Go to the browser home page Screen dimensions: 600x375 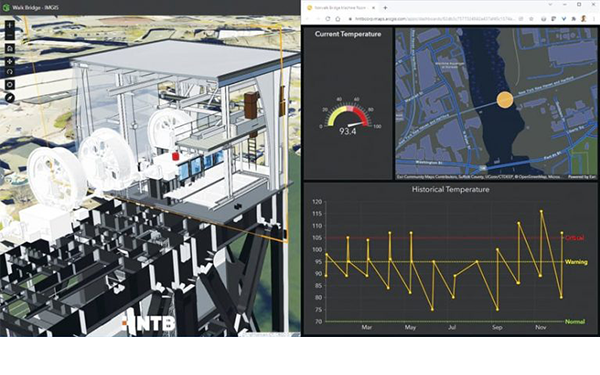click(338, 19)
